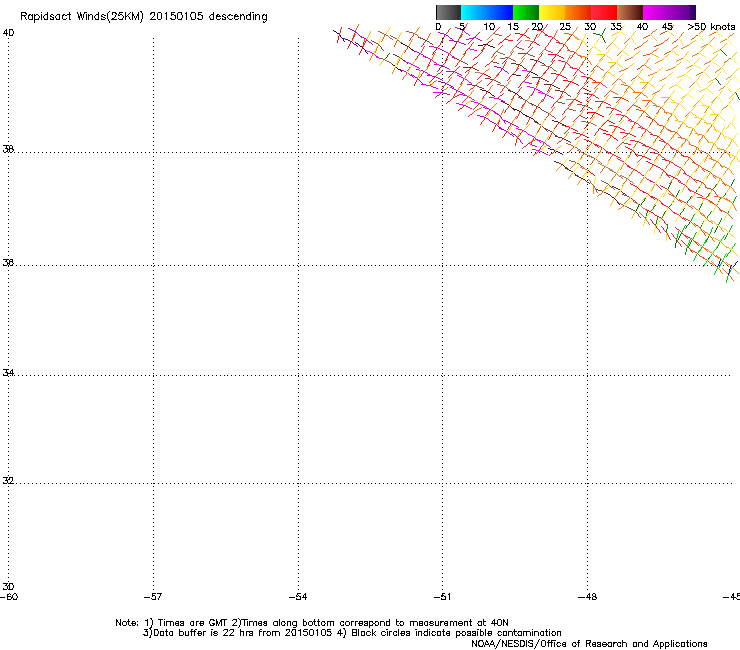Click the cyan-blue 5-15 knots color segment
Viewport: 740px width, 650px height.
pos(487,12)
